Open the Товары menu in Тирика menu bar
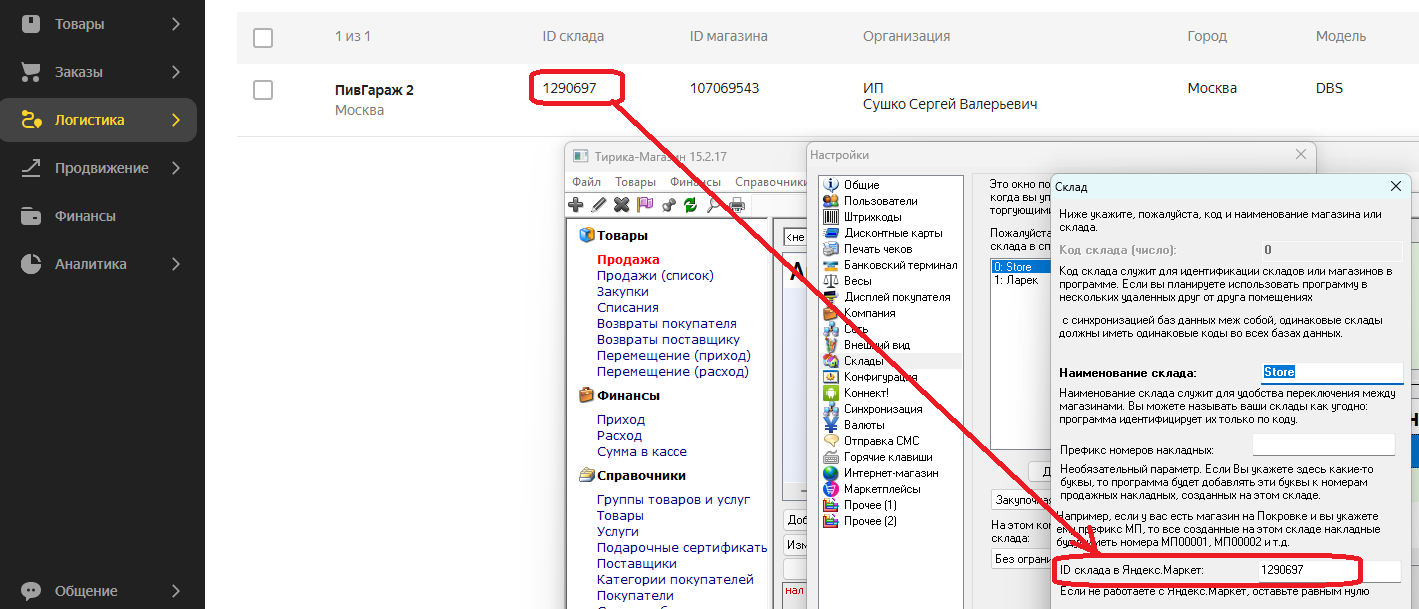Viewport: 1419px width, 609px height. 635,182
